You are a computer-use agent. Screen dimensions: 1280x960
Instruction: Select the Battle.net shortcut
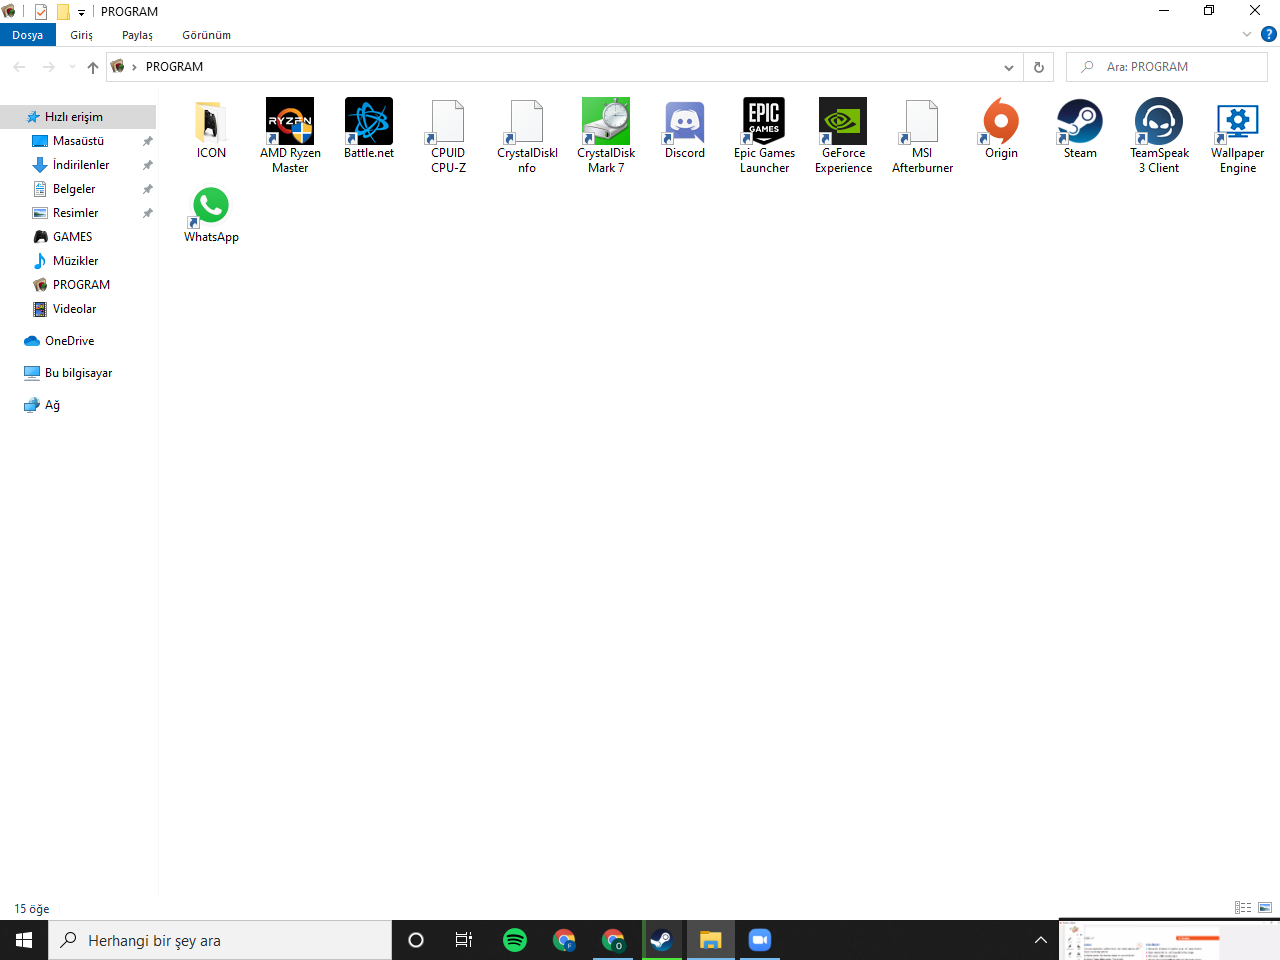pos(369,129)
